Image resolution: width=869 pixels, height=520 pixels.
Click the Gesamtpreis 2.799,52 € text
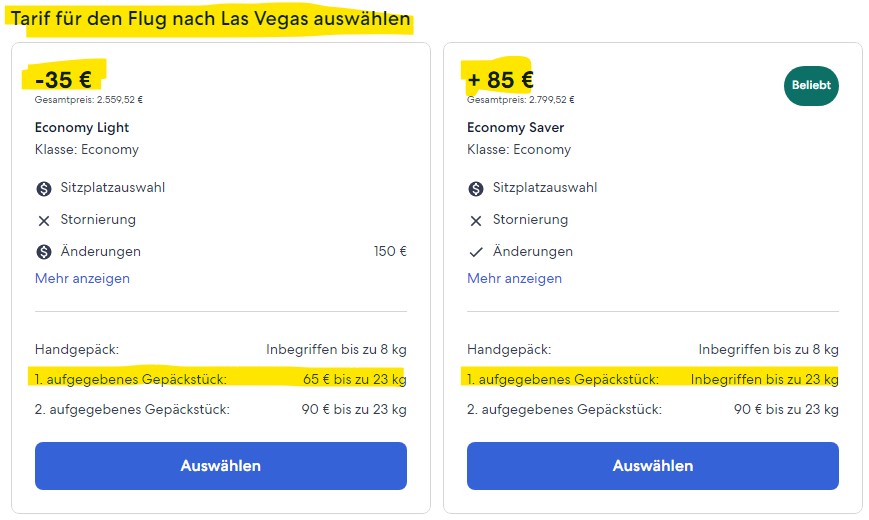click(520, 100)
